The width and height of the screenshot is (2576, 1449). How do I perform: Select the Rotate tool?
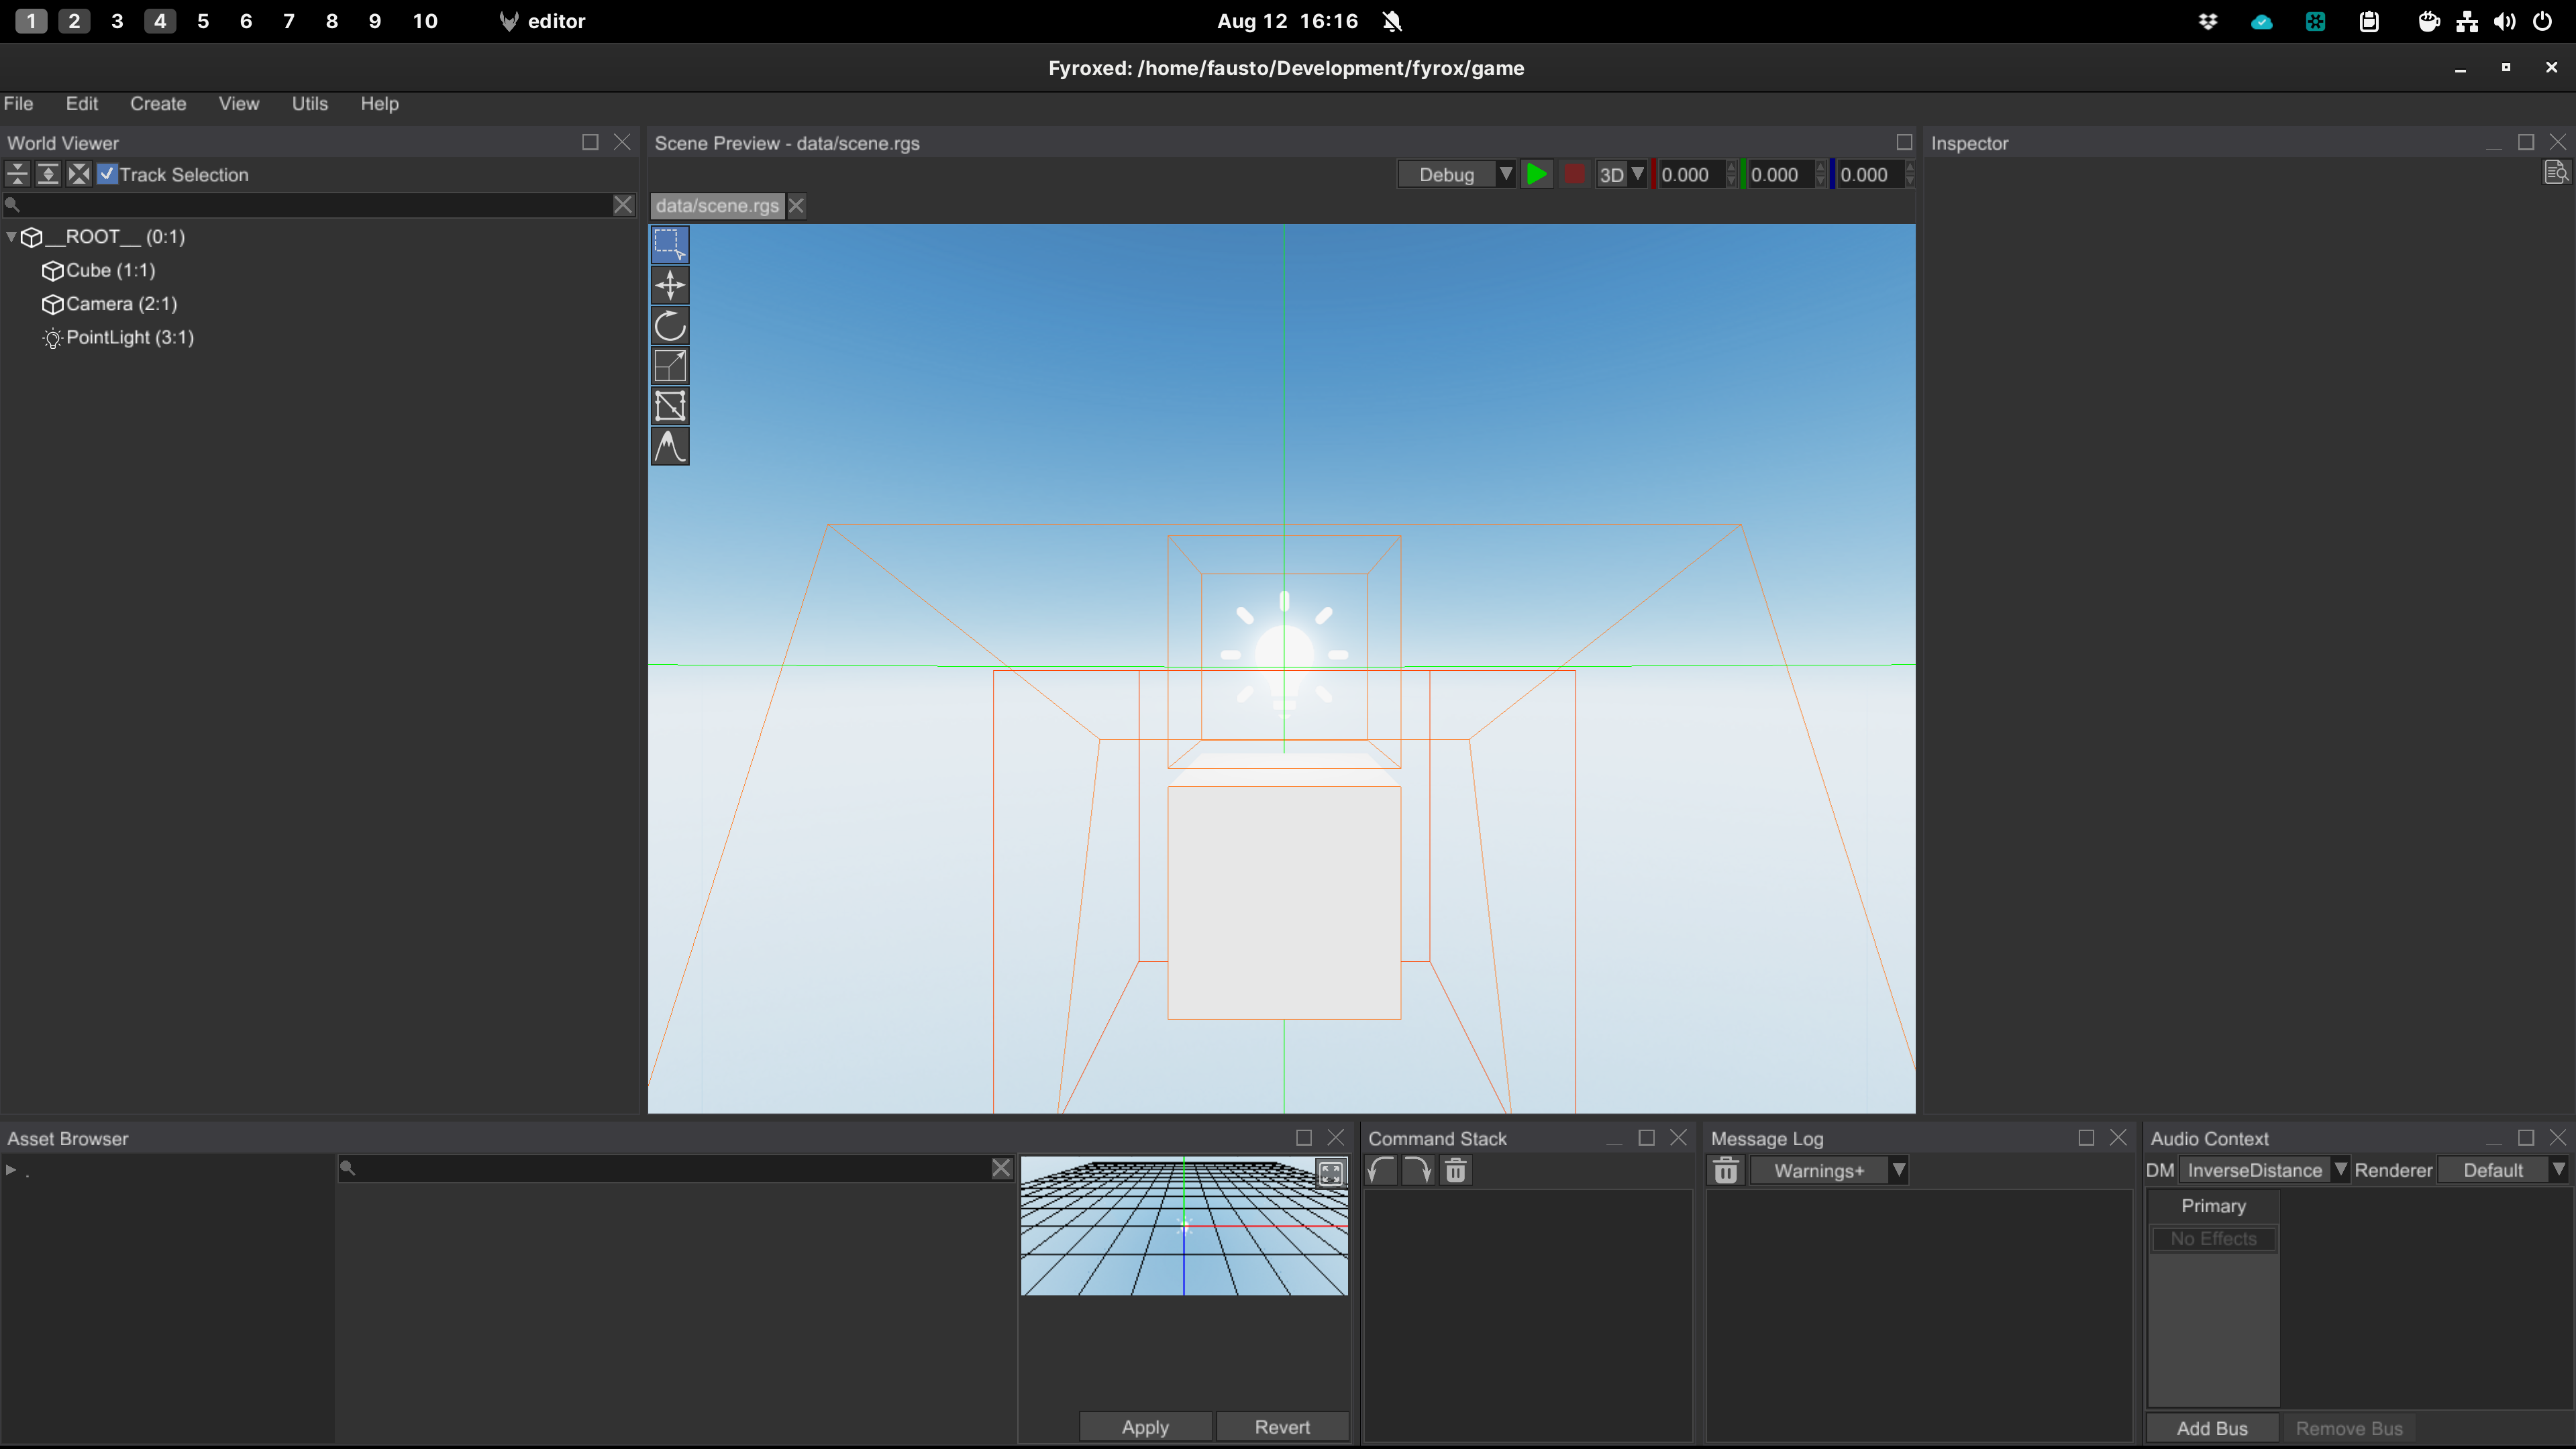669,325
